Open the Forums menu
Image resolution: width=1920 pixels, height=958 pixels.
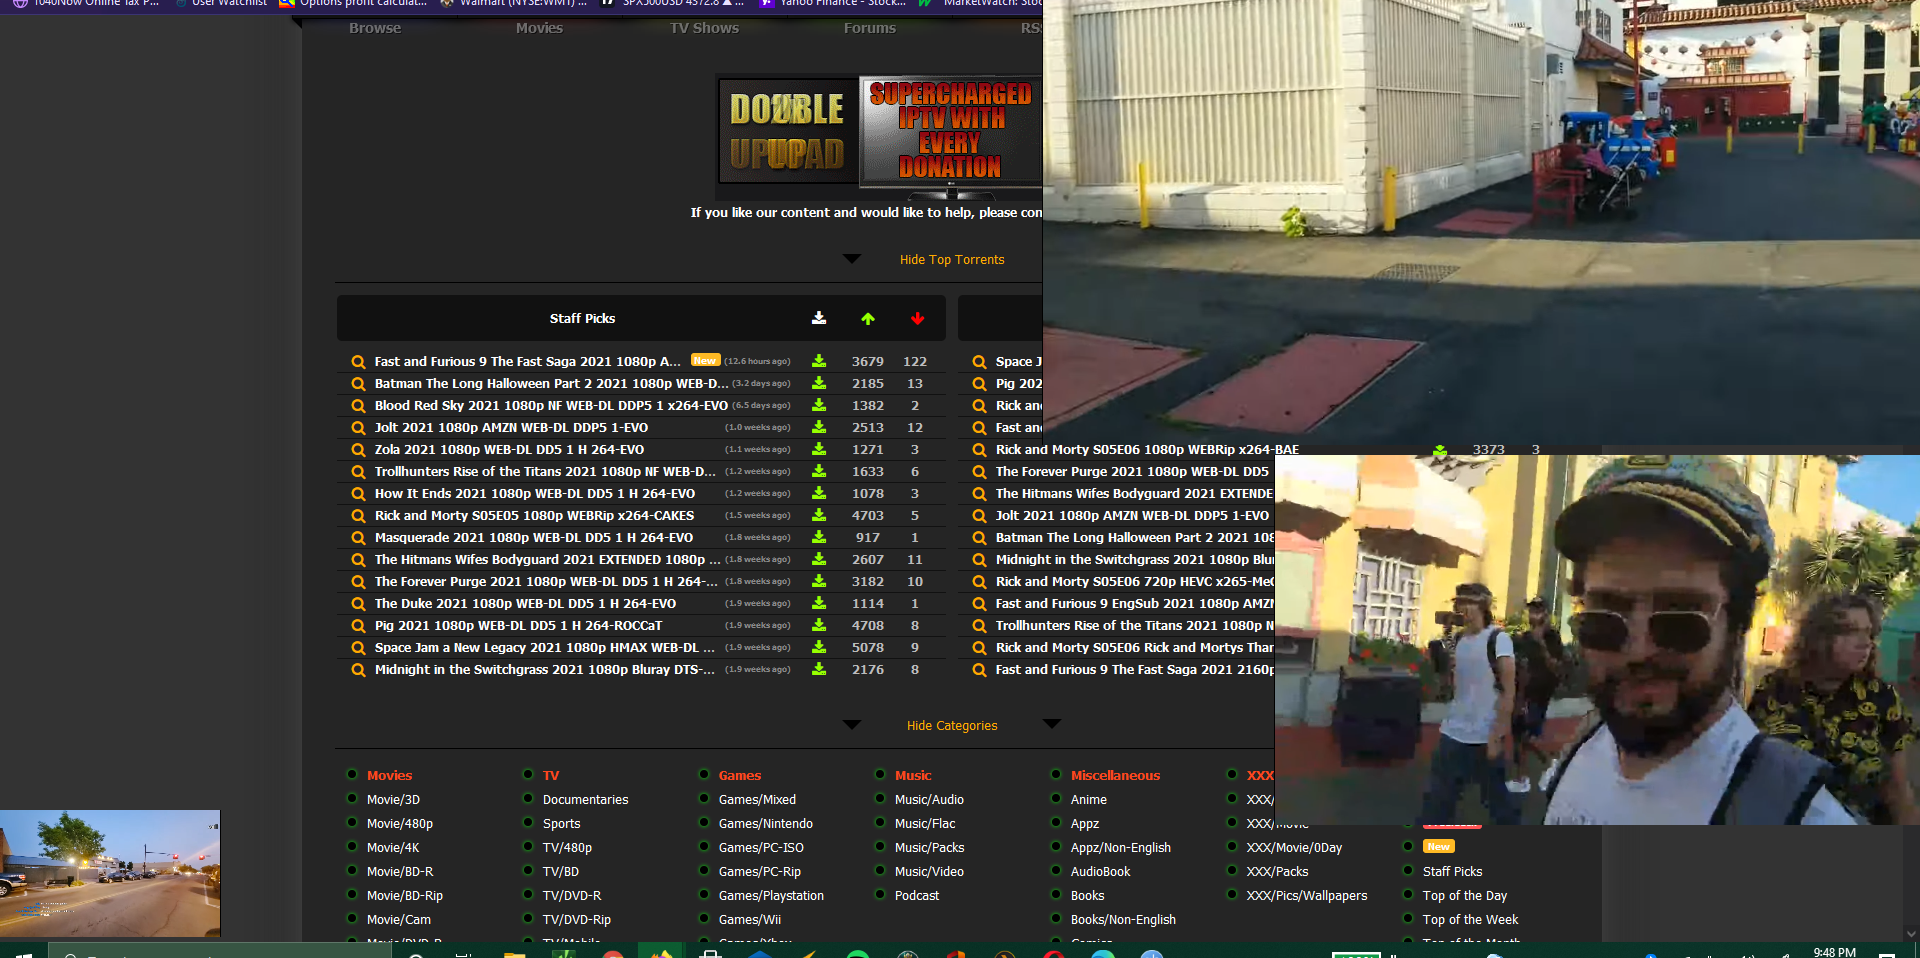point(870,28)
